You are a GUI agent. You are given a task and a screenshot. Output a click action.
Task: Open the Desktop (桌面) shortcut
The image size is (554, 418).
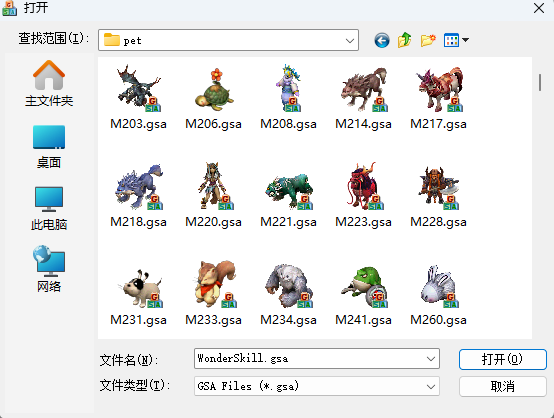pos(49,147)
